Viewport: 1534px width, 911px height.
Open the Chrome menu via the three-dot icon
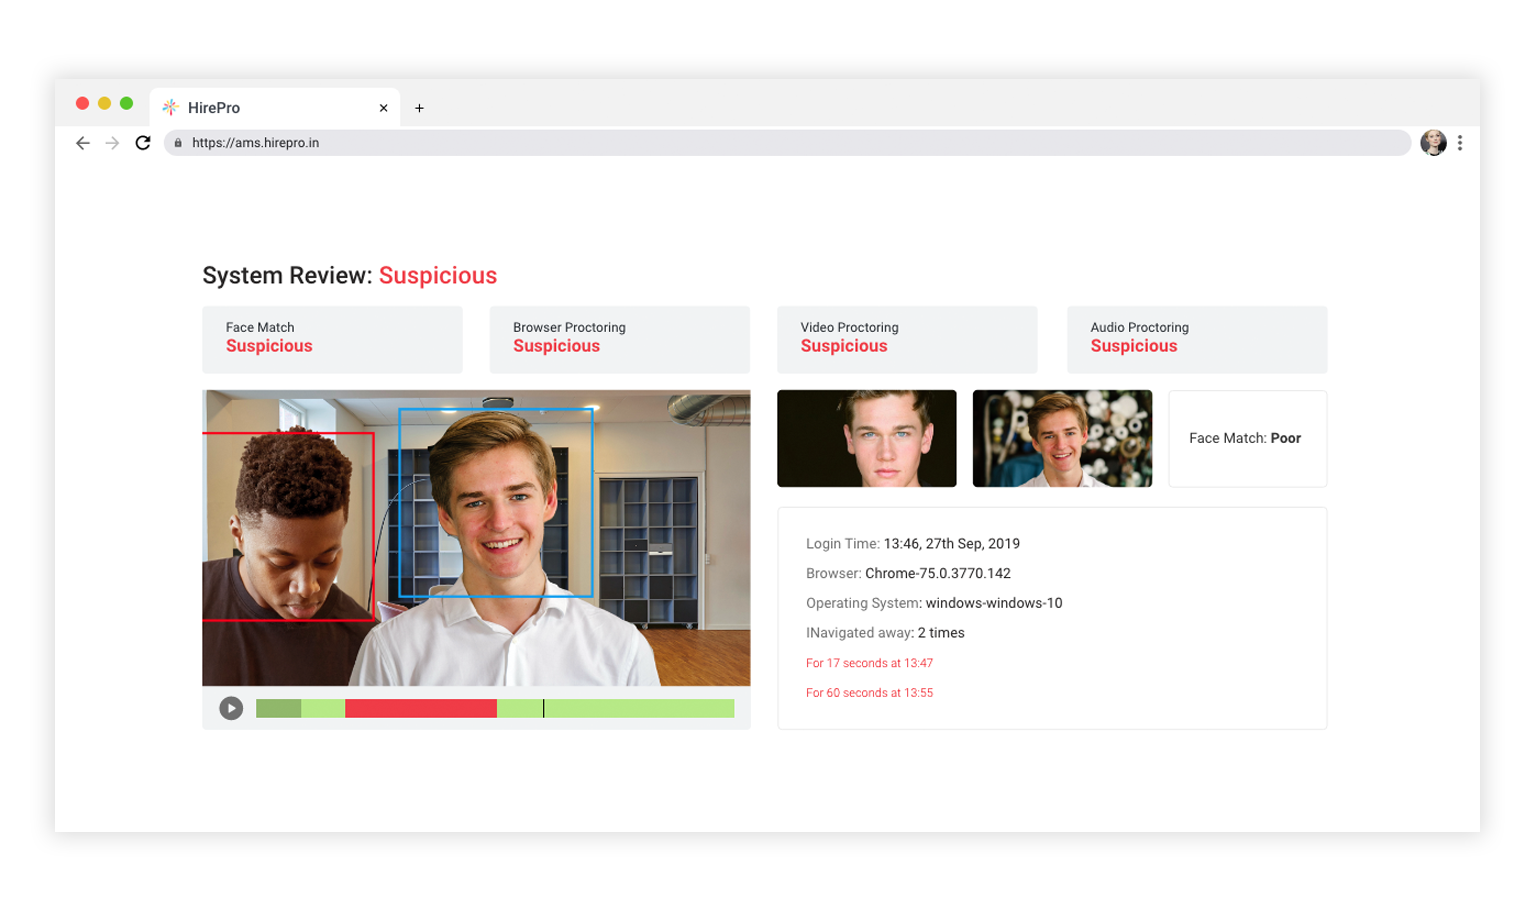point(1460,143)
